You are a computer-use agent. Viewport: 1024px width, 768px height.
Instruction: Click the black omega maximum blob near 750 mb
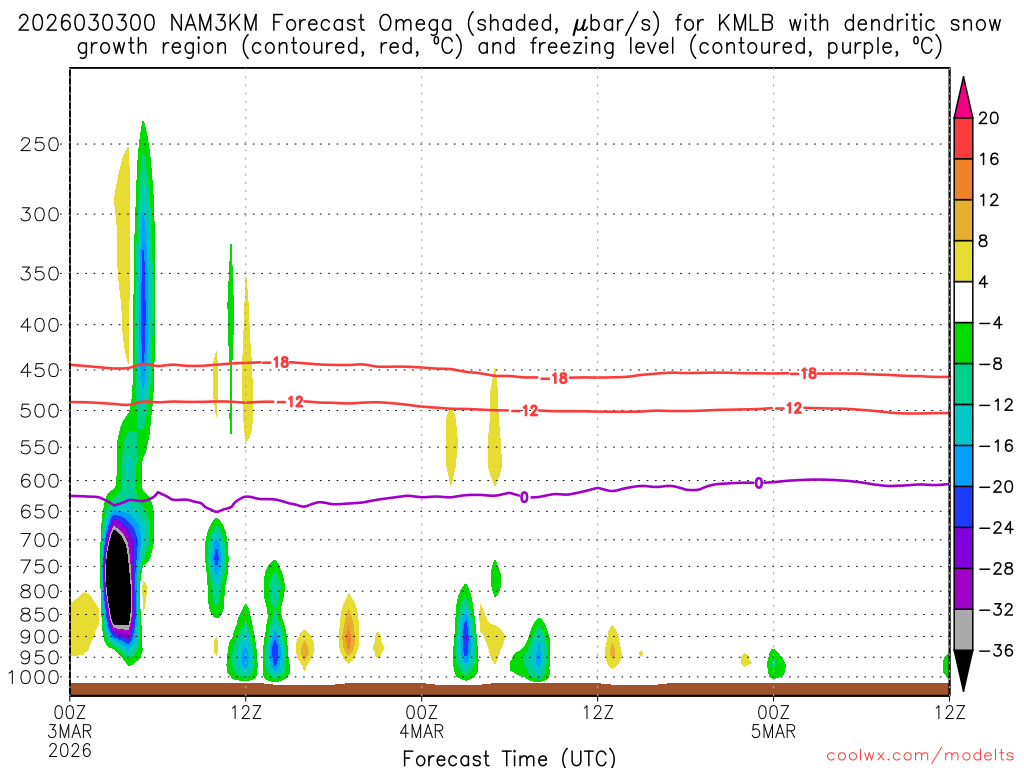coord(120,578)
